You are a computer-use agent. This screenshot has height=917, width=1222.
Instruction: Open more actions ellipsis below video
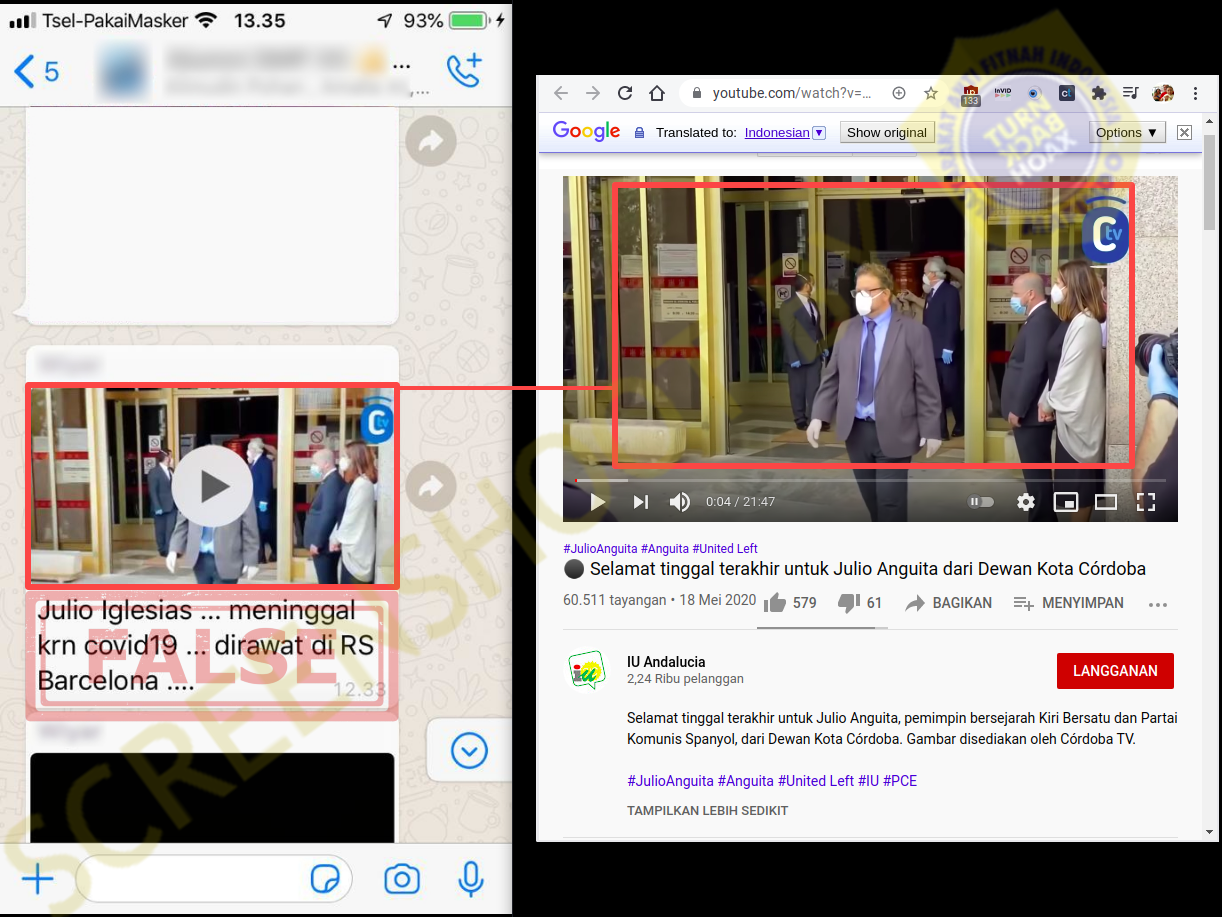(x=1158, y=604)
